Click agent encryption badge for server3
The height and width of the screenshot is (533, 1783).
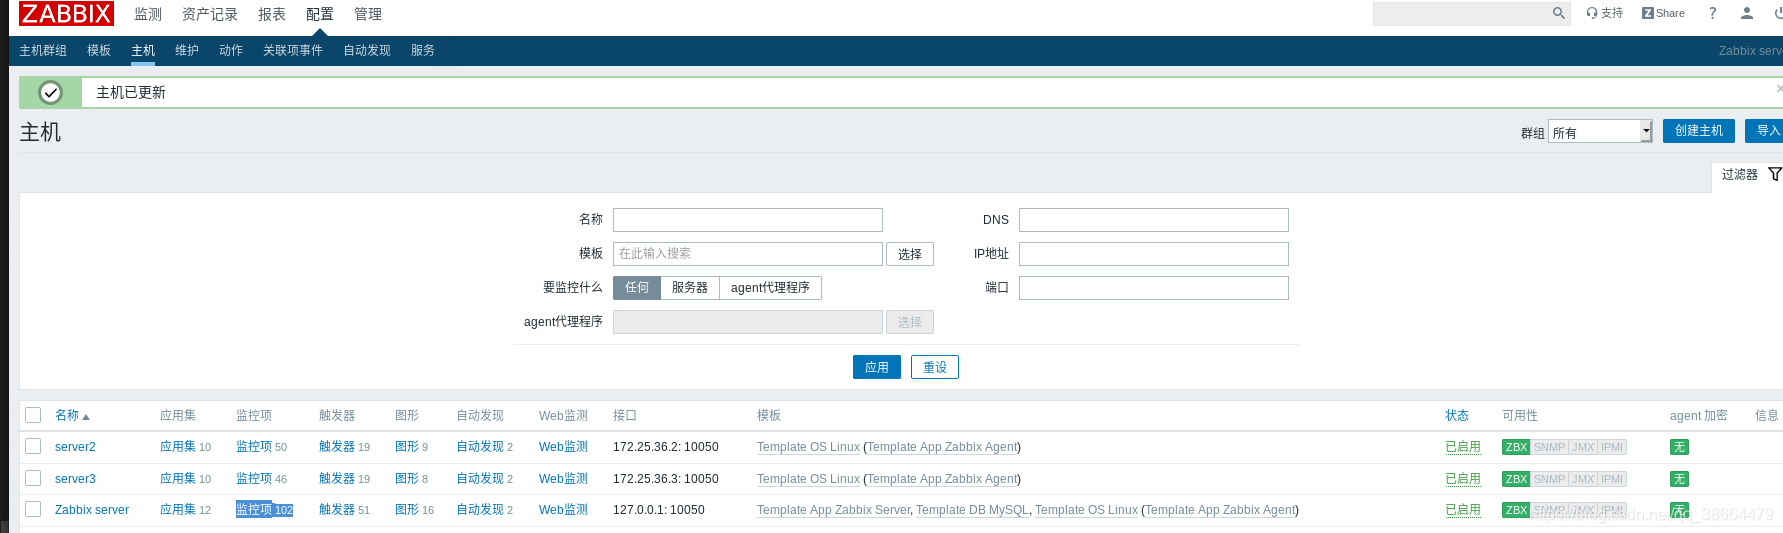[x=1679, y=479]
